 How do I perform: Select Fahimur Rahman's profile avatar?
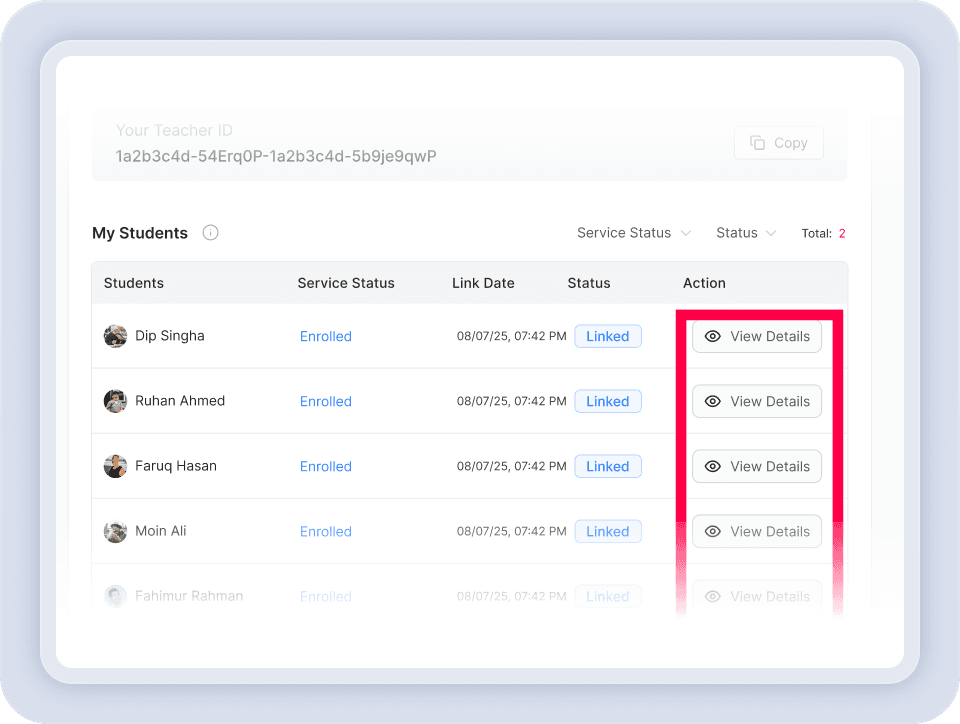tap(115, 596)
